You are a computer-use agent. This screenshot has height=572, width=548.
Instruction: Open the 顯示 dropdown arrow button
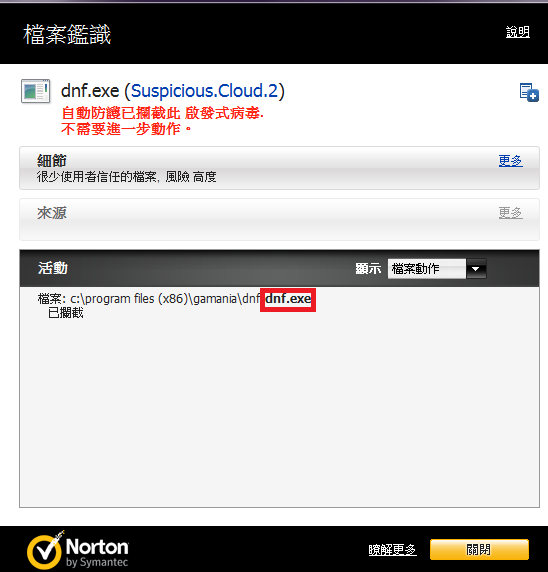(x=476, y=269)
